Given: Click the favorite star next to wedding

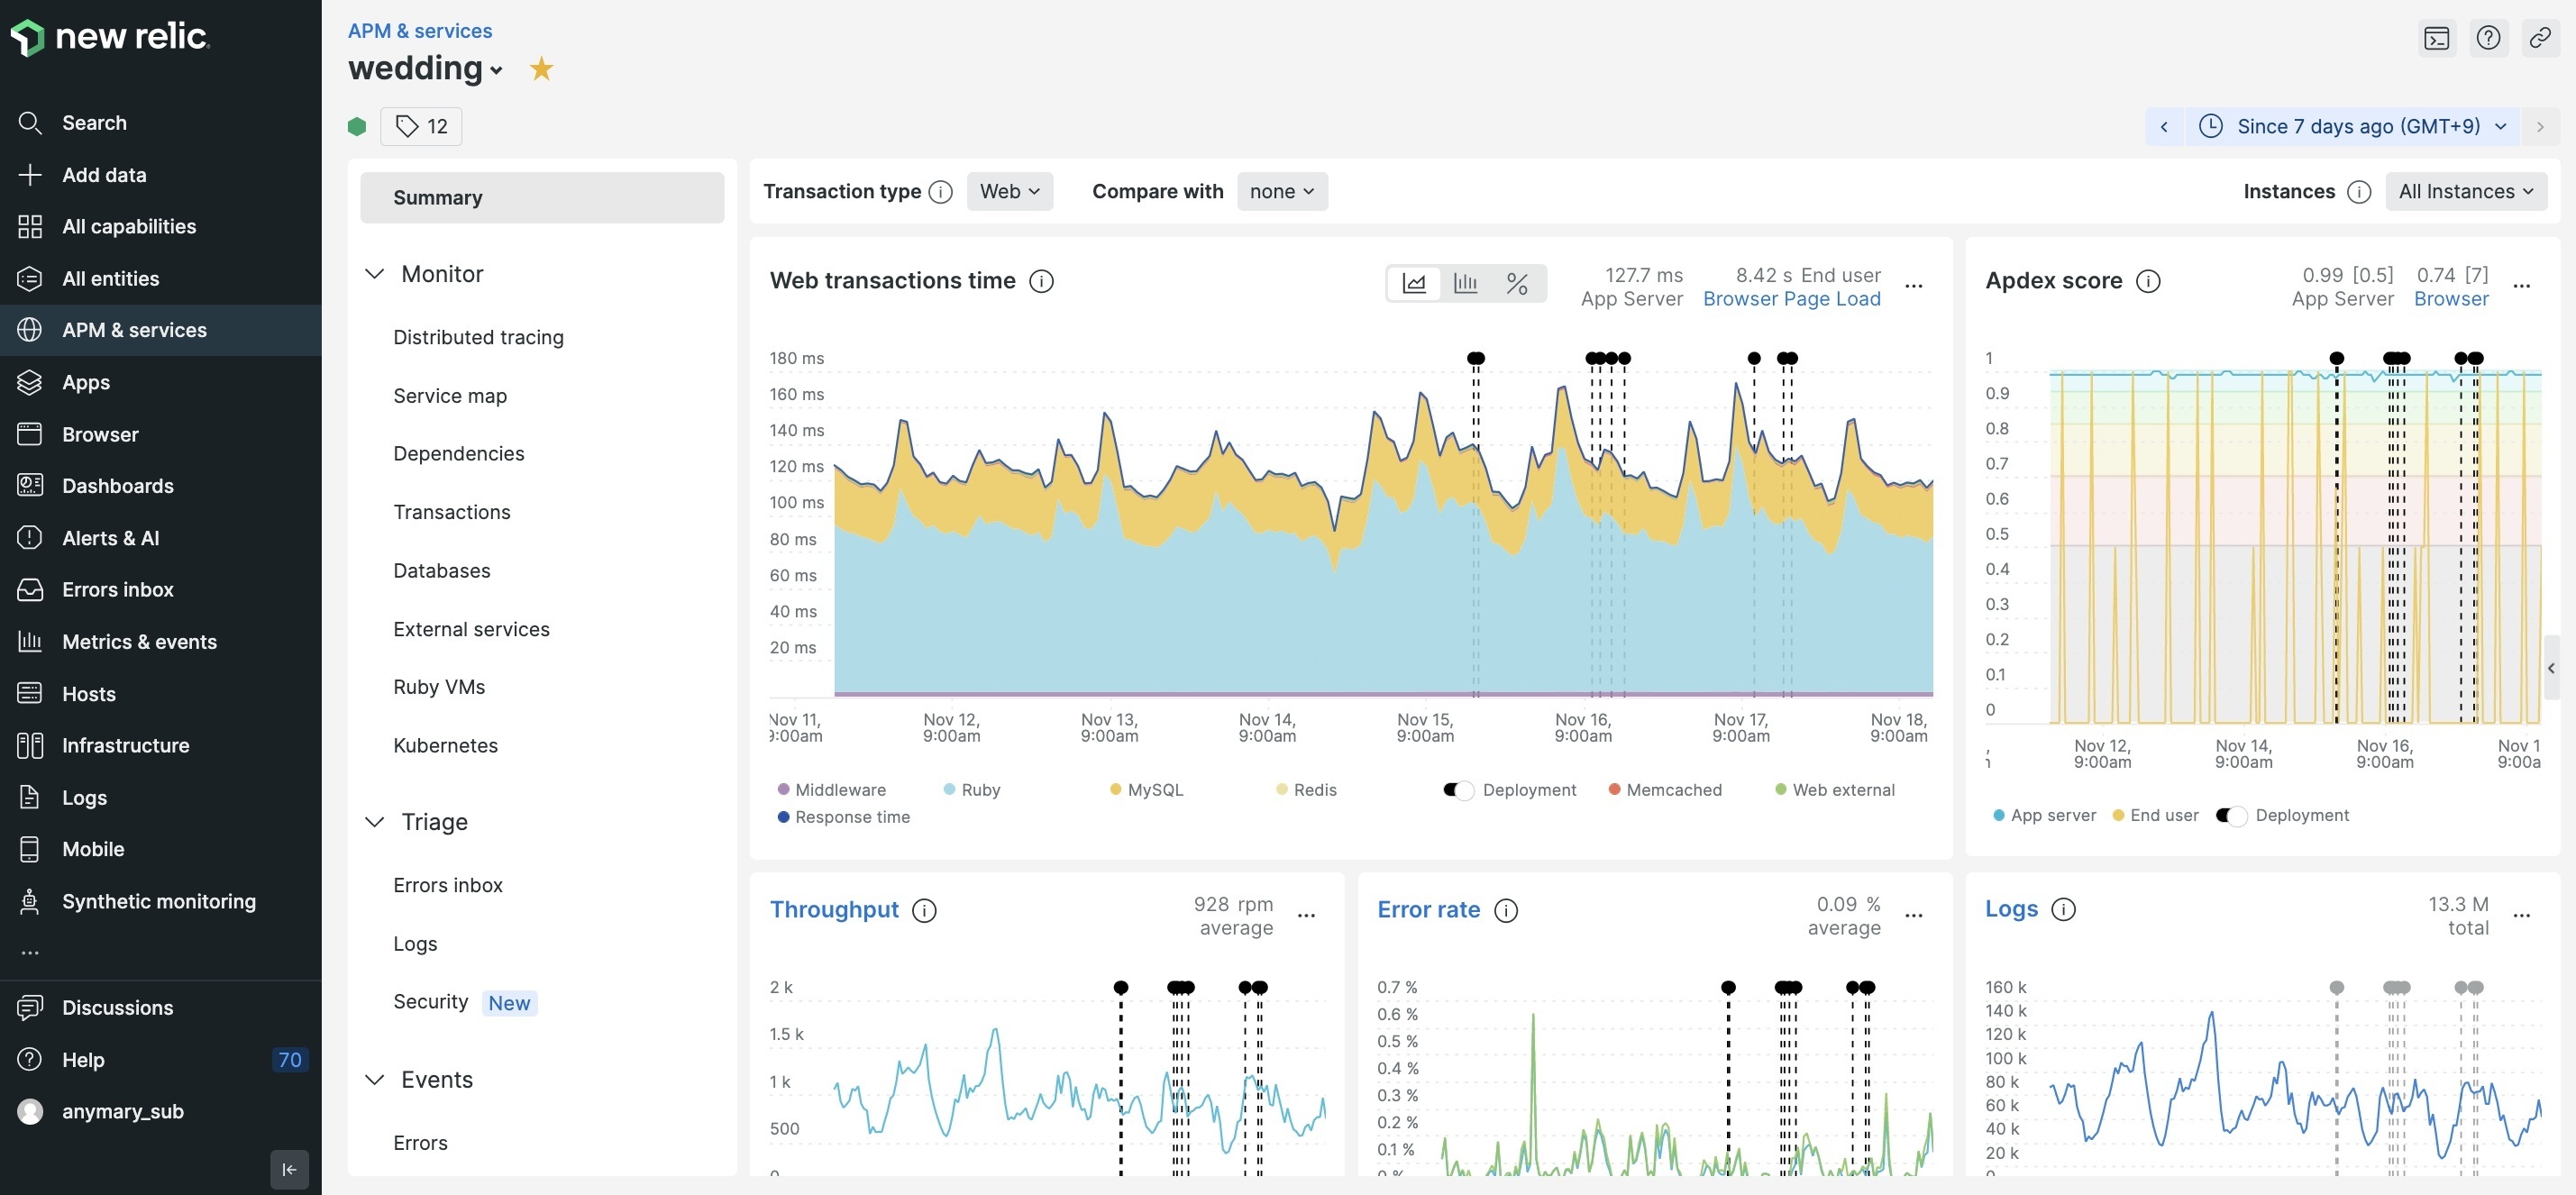Looking at the screenshot, I should coord(541,69).
